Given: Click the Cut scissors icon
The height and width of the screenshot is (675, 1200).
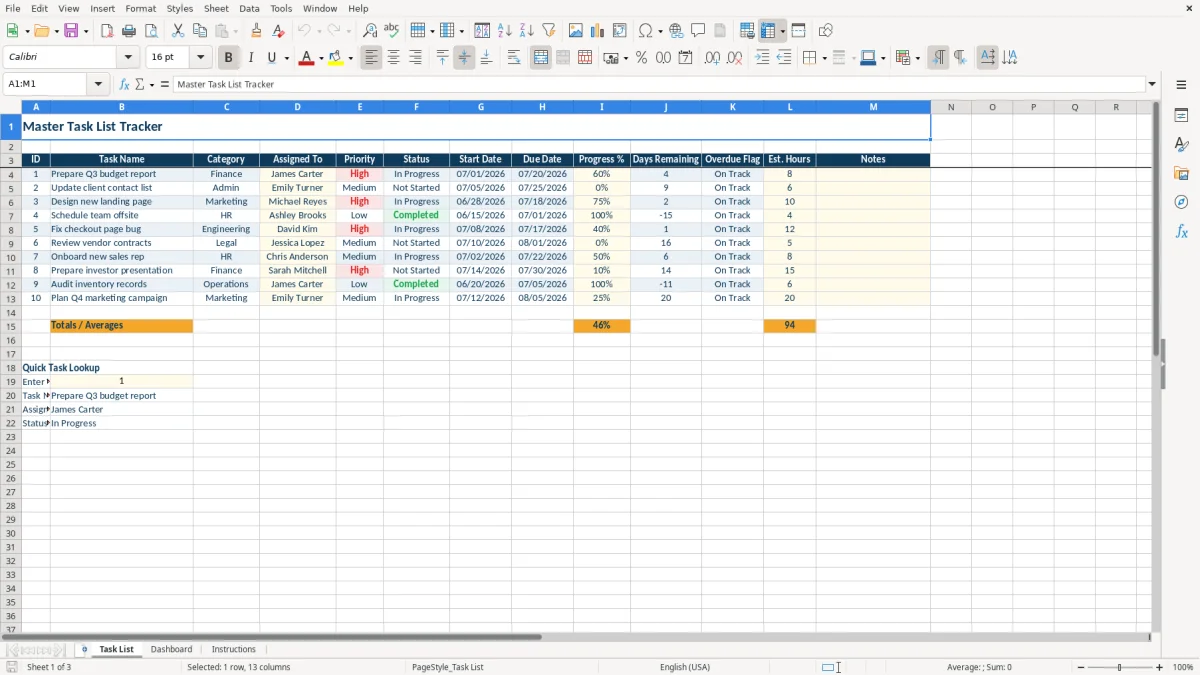Looking at the screenshot, I should point(178,31).
